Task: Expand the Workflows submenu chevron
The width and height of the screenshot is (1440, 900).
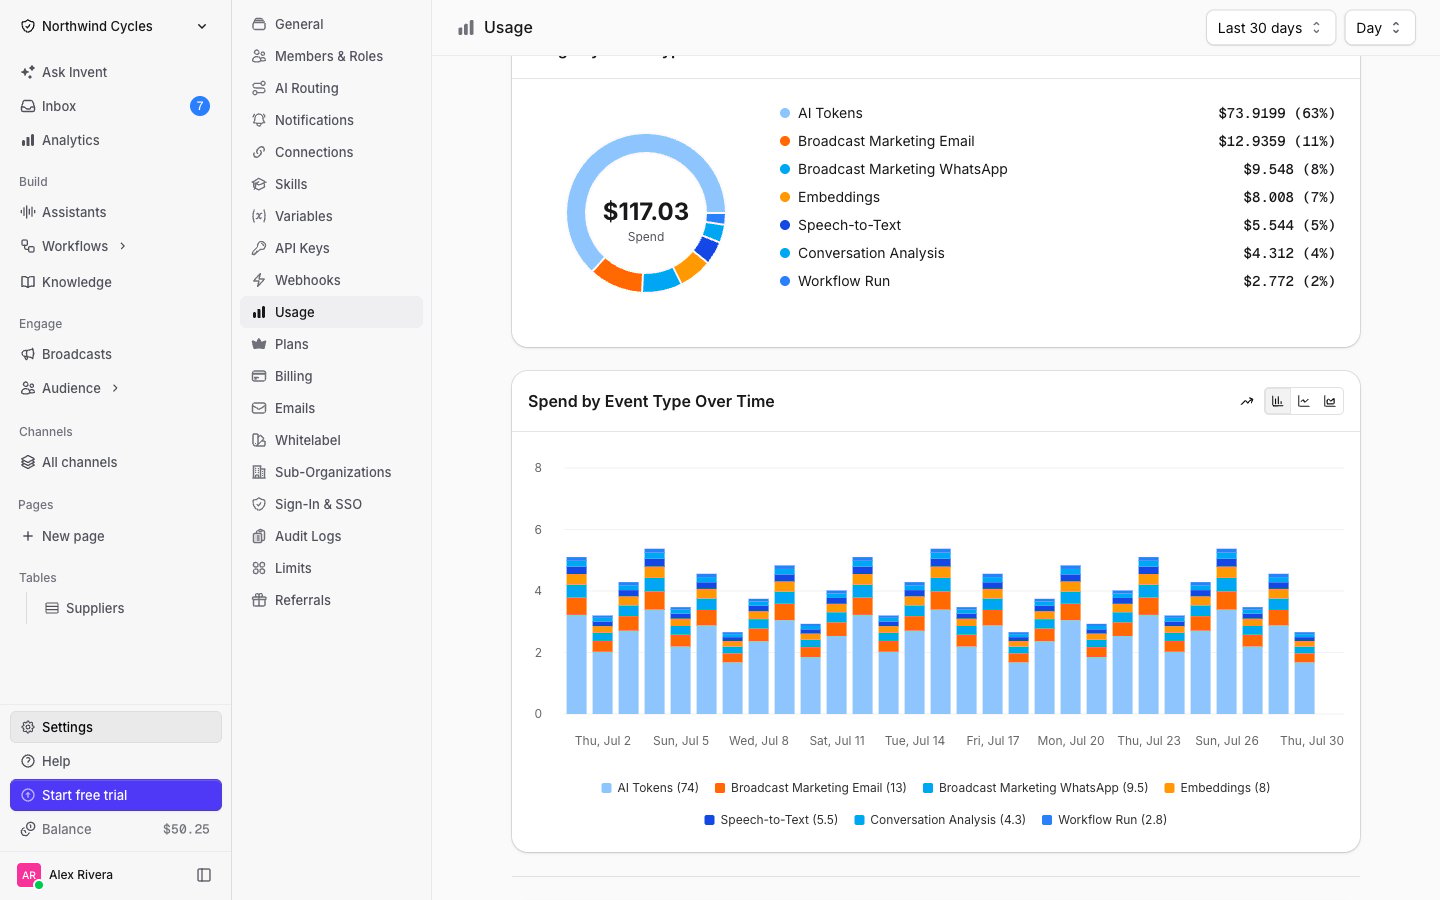Action: 123,246
